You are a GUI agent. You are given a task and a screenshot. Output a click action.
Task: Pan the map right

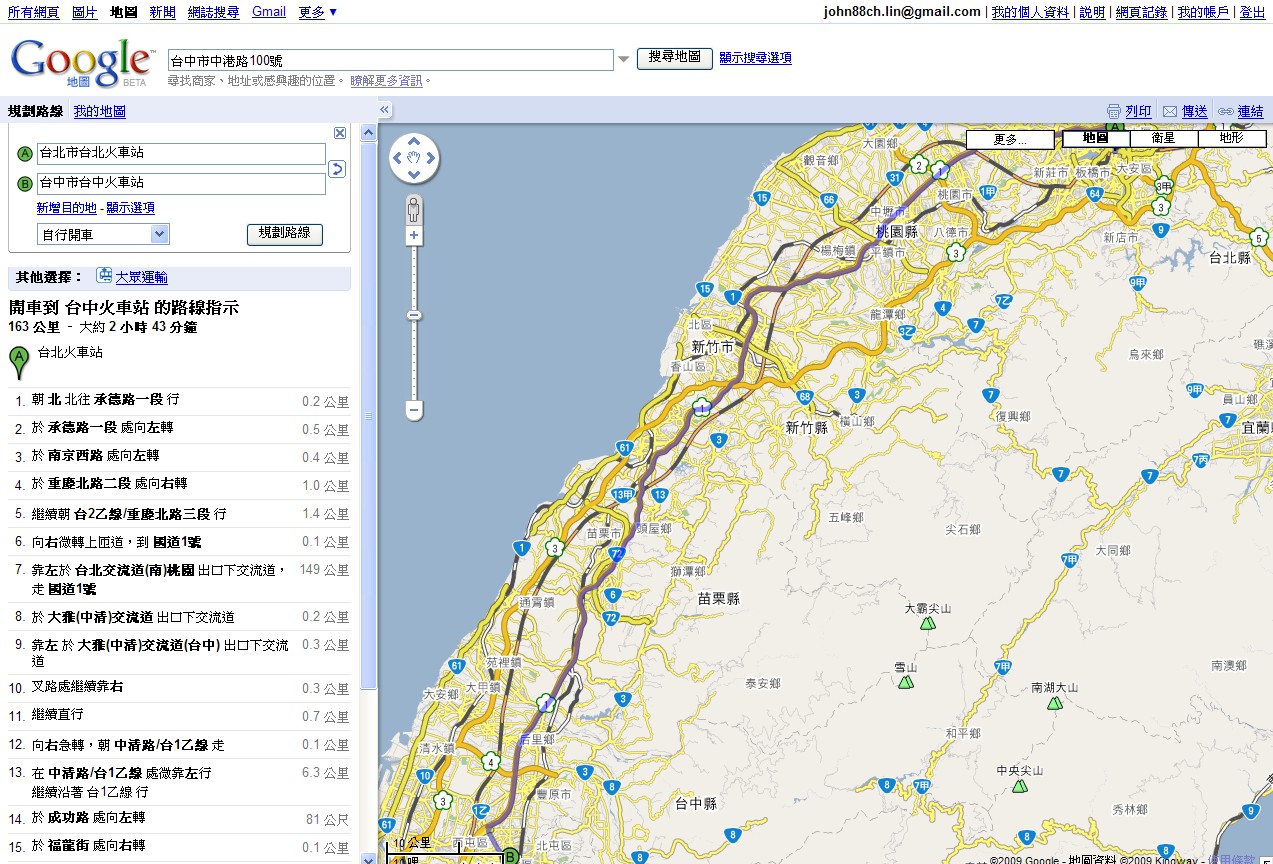coord(431,158)
